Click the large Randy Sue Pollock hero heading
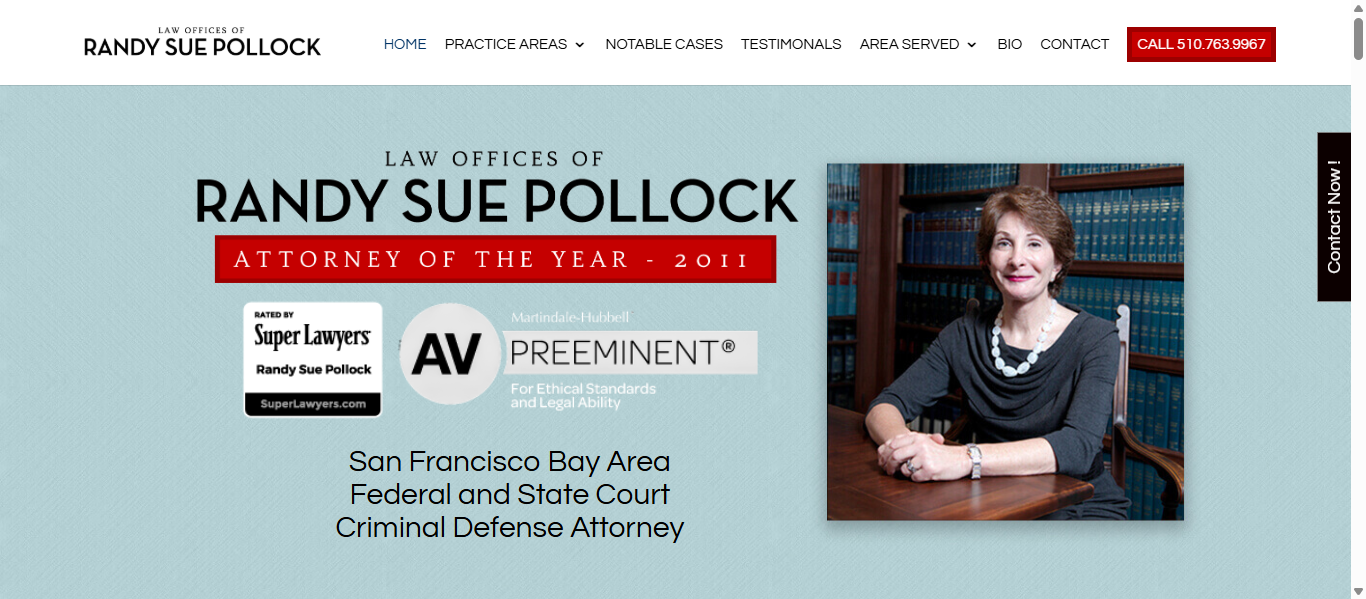 click(496, 200)
